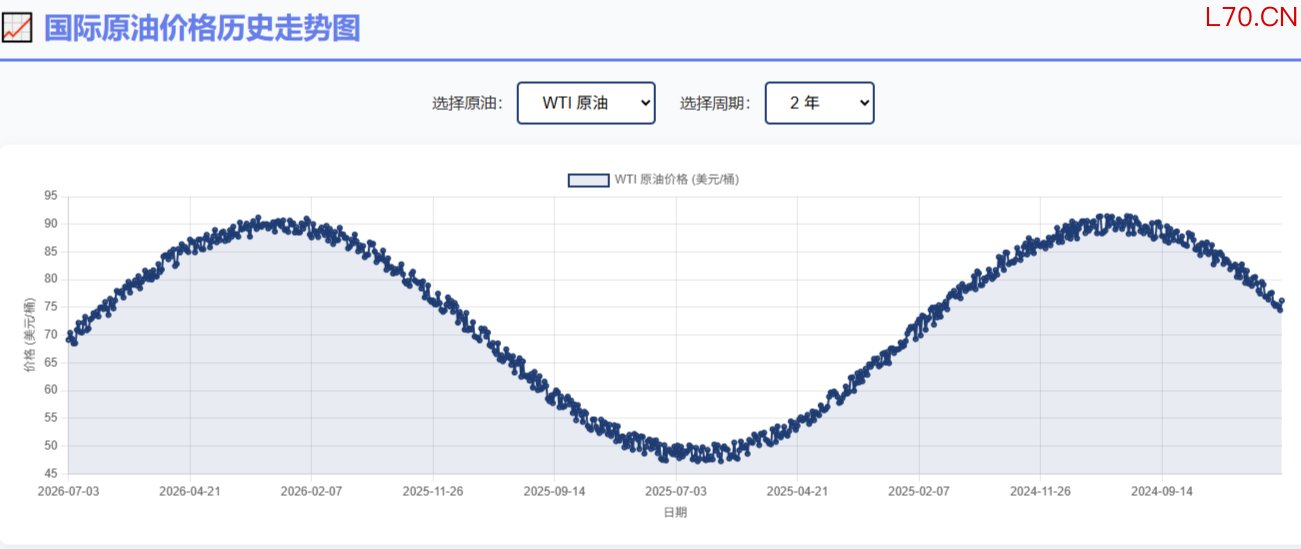This screenshot has width=1301, height=549.
Task: Click the y-axis value 50
Action: pyautogui.click(x=51, y=445)
